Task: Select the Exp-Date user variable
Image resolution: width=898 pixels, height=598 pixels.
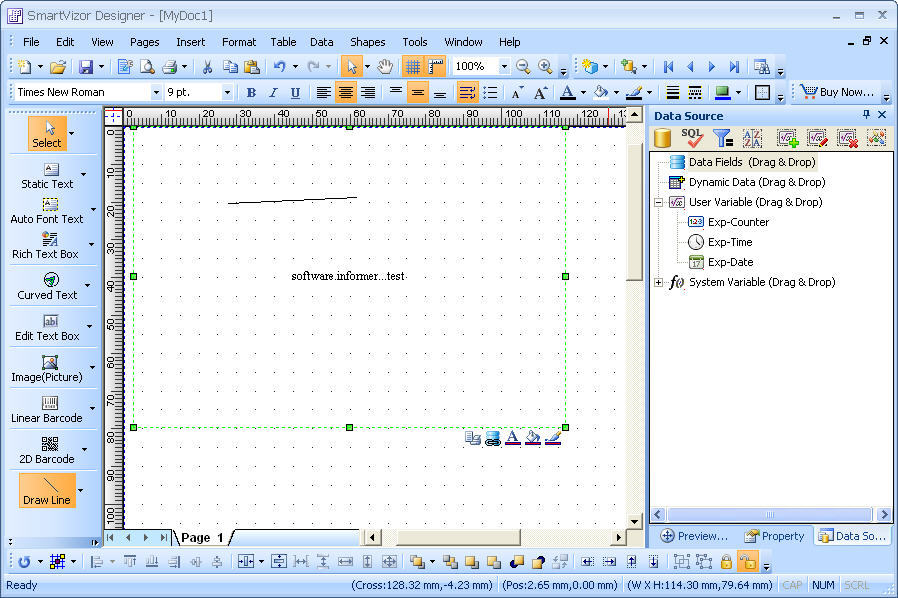Action: [730, 262]
